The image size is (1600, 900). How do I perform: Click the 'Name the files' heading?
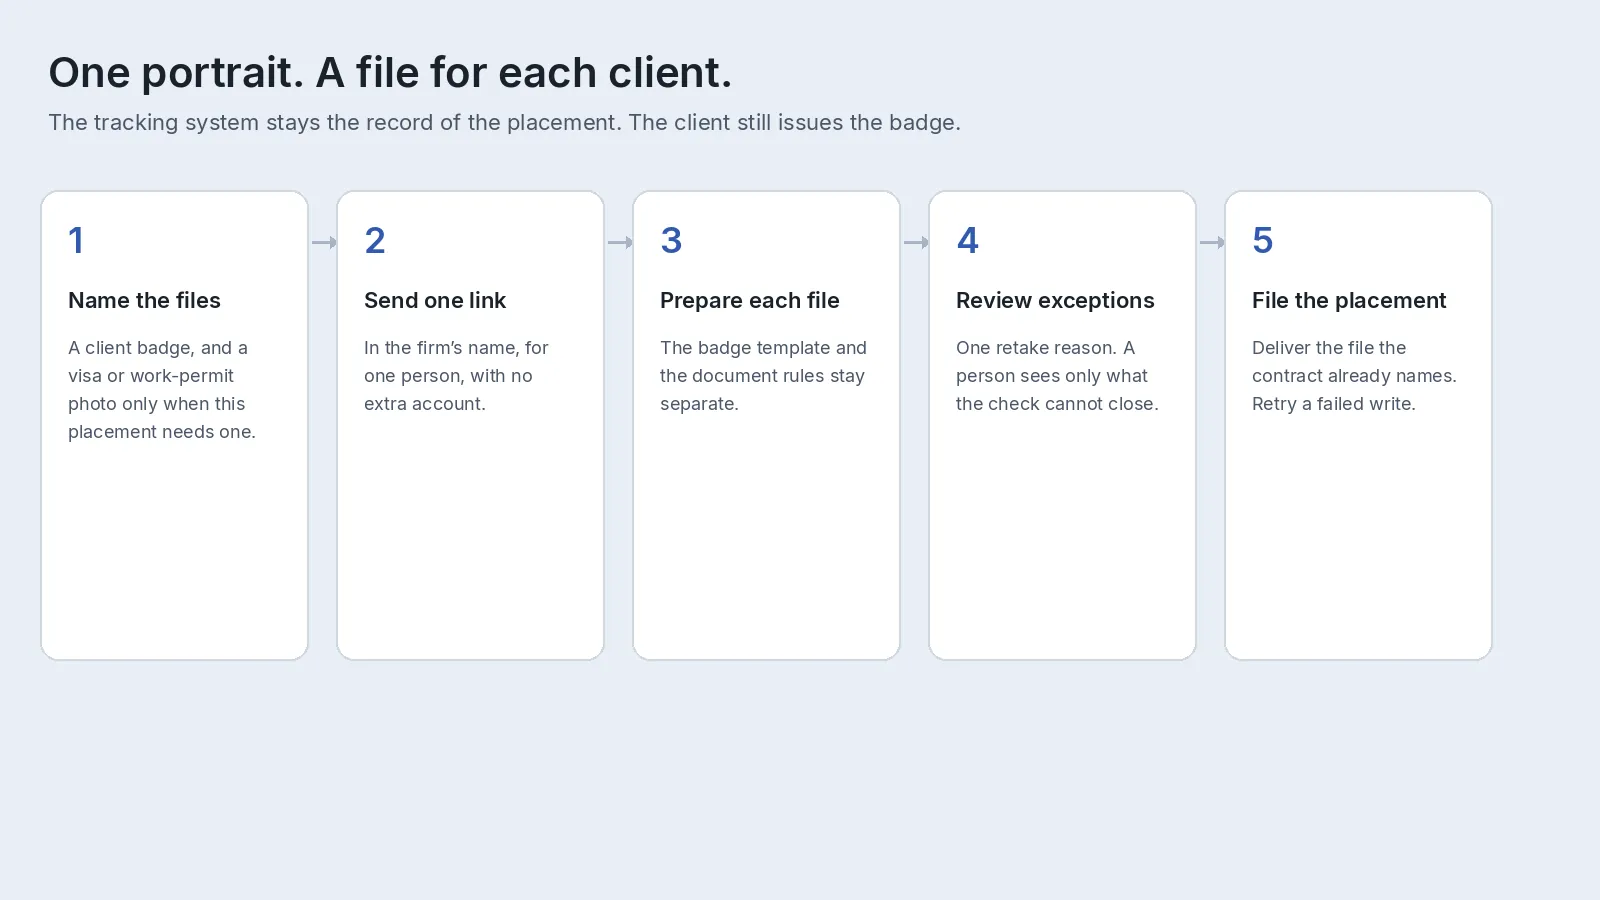[144, 300]
